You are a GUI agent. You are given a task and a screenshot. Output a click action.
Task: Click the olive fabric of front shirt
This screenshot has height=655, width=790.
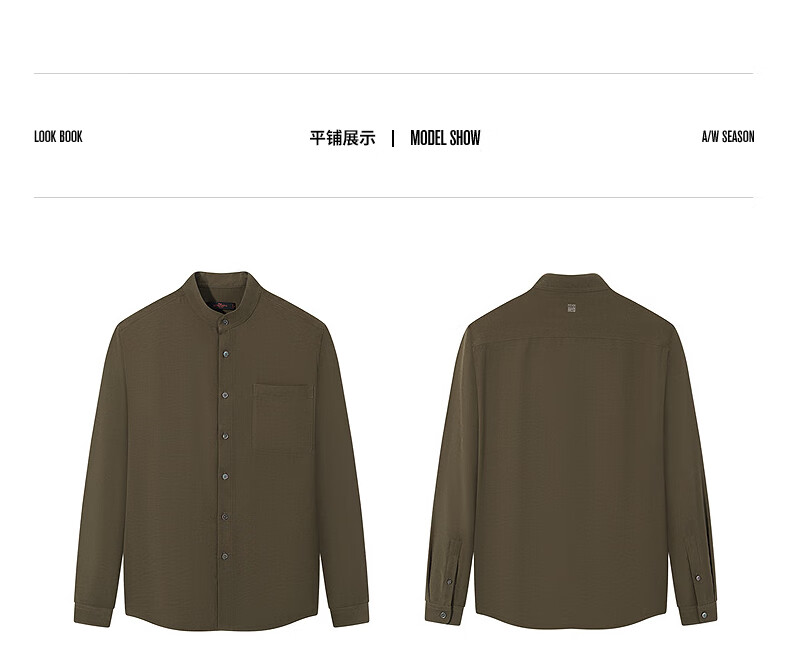[171, 453]
